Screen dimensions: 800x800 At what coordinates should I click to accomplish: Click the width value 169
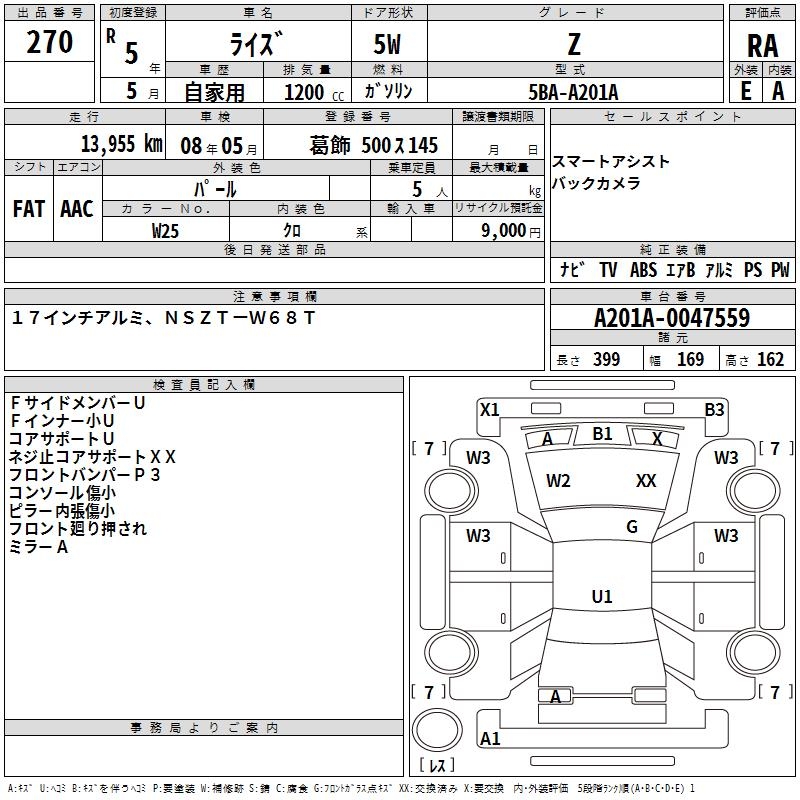click(x=690, y=360)
